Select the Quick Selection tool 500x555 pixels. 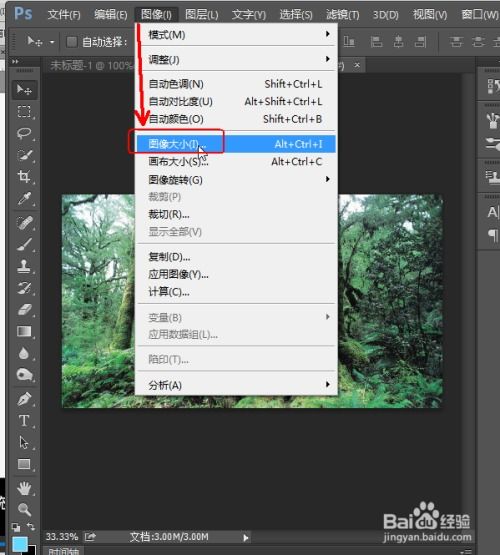click(24, 155)
